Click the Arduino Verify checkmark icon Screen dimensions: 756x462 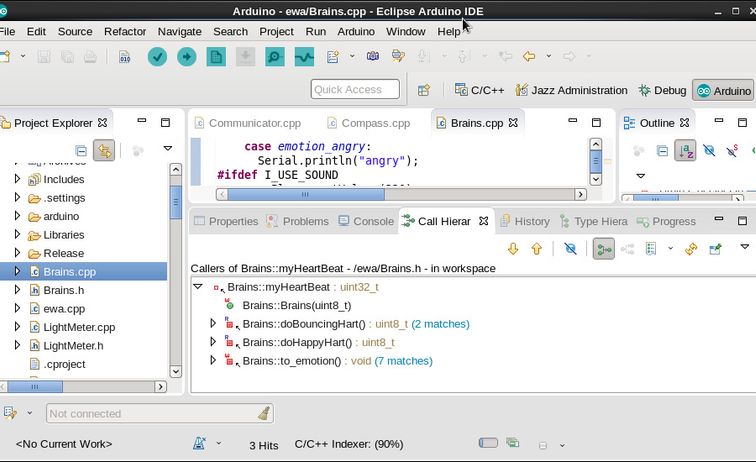click(x=157, y=57)
